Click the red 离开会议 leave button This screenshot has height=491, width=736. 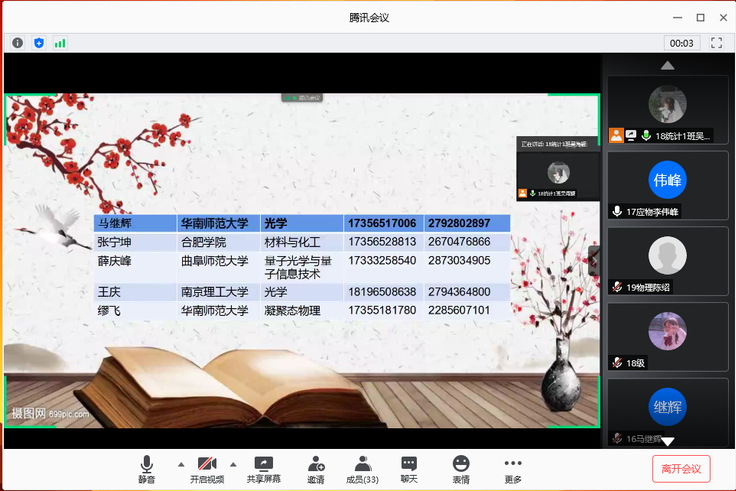681,468
